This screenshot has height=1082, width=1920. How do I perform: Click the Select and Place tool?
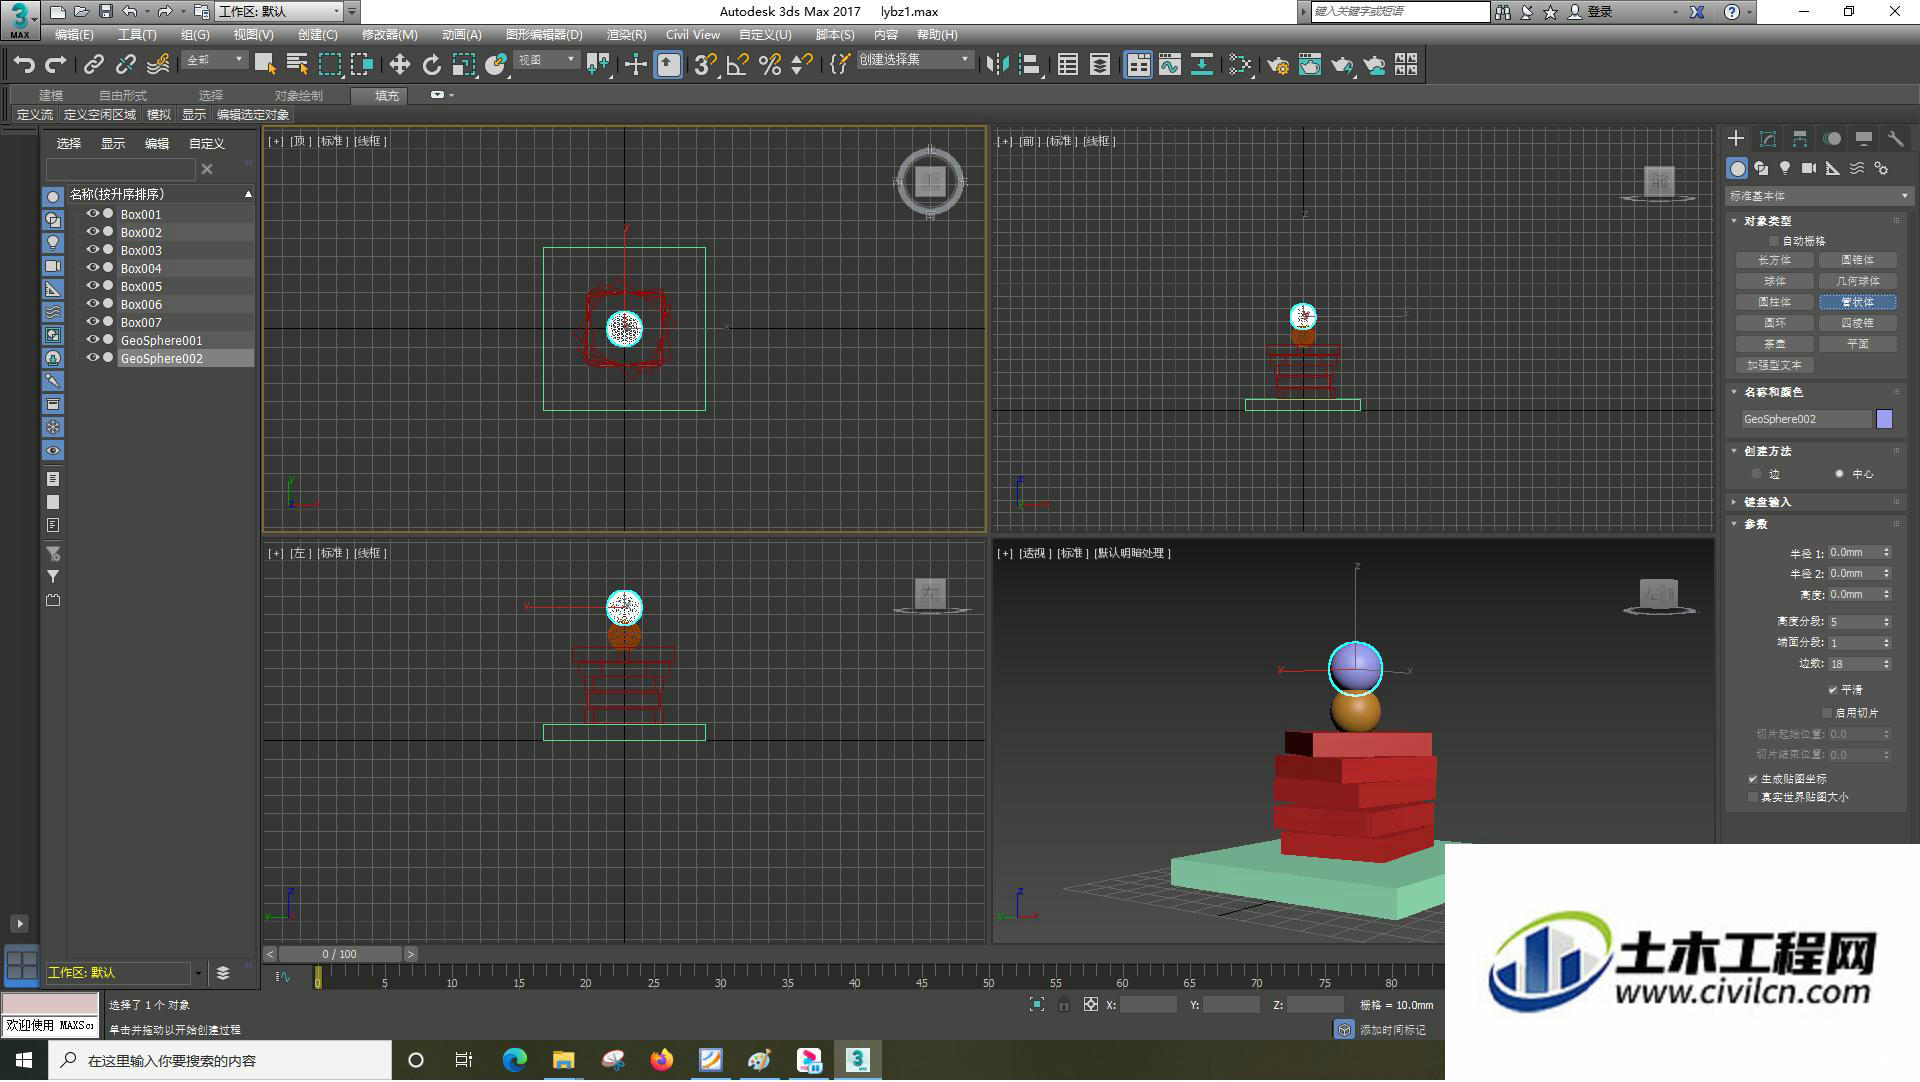(495, 65)
